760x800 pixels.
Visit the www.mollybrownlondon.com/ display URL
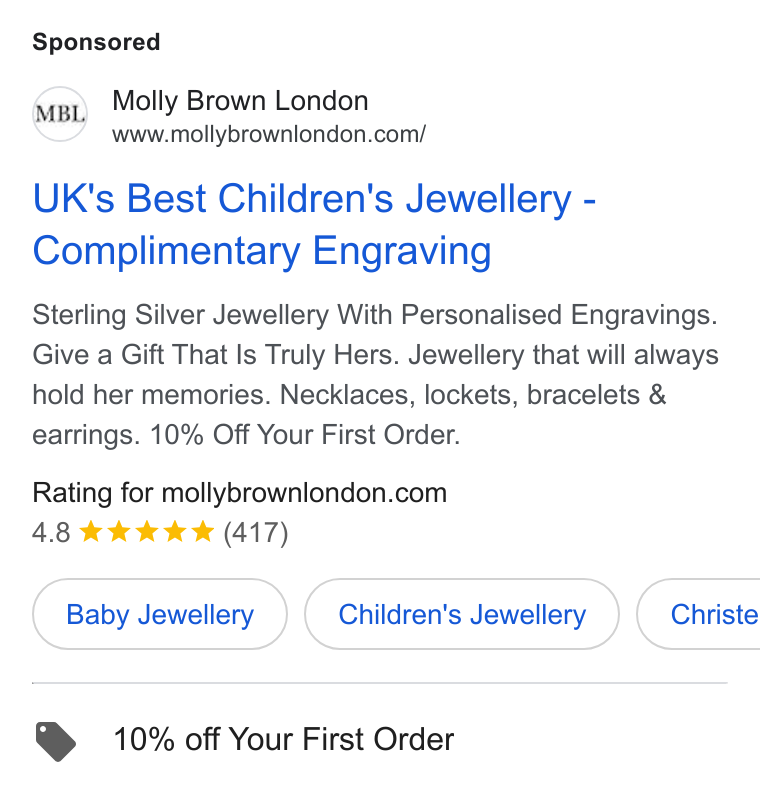pyautogui.click(x=269, y=134)
